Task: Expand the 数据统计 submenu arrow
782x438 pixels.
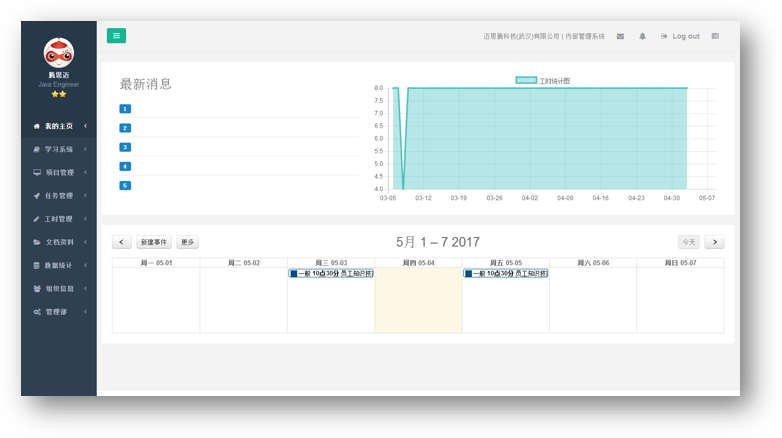Action: click(x=86, y=265)
